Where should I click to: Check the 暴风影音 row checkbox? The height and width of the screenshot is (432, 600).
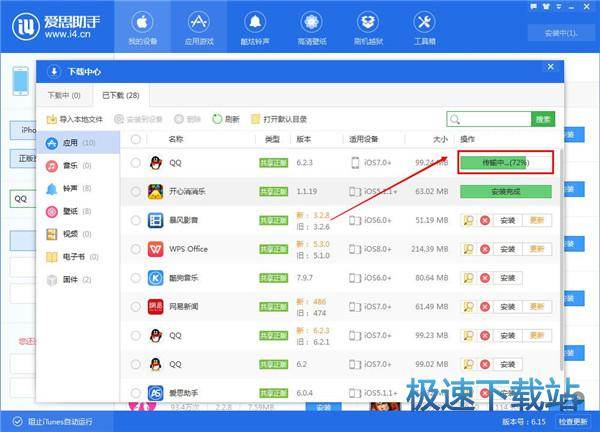click(x=135, y=220)
